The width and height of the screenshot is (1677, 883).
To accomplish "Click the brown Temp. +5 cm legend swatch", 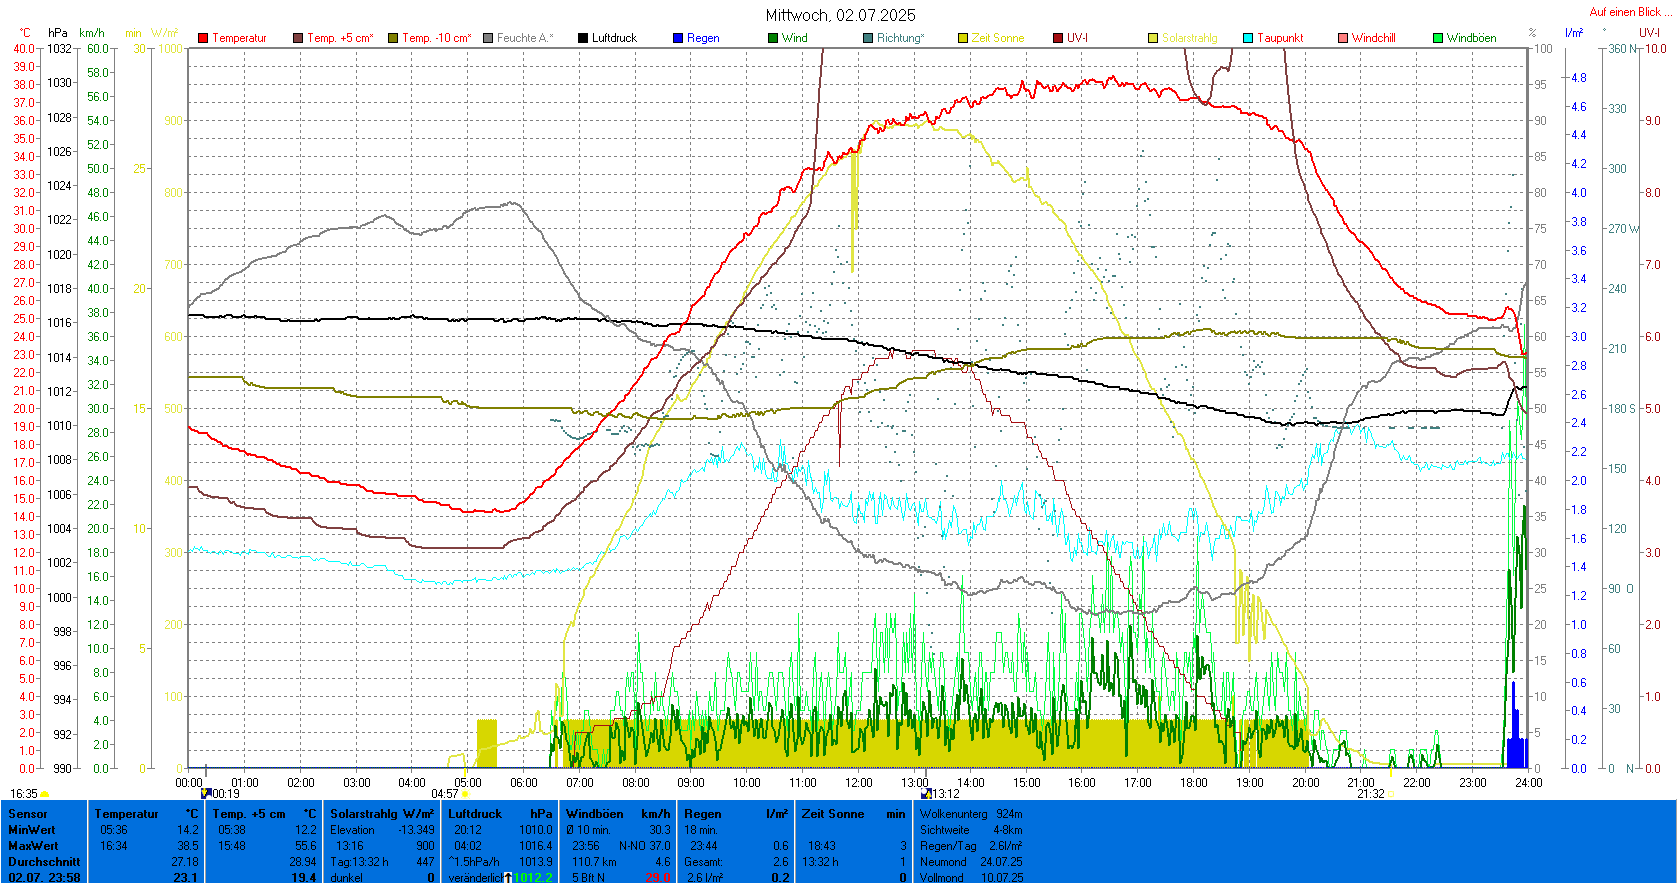I will 298,38.
